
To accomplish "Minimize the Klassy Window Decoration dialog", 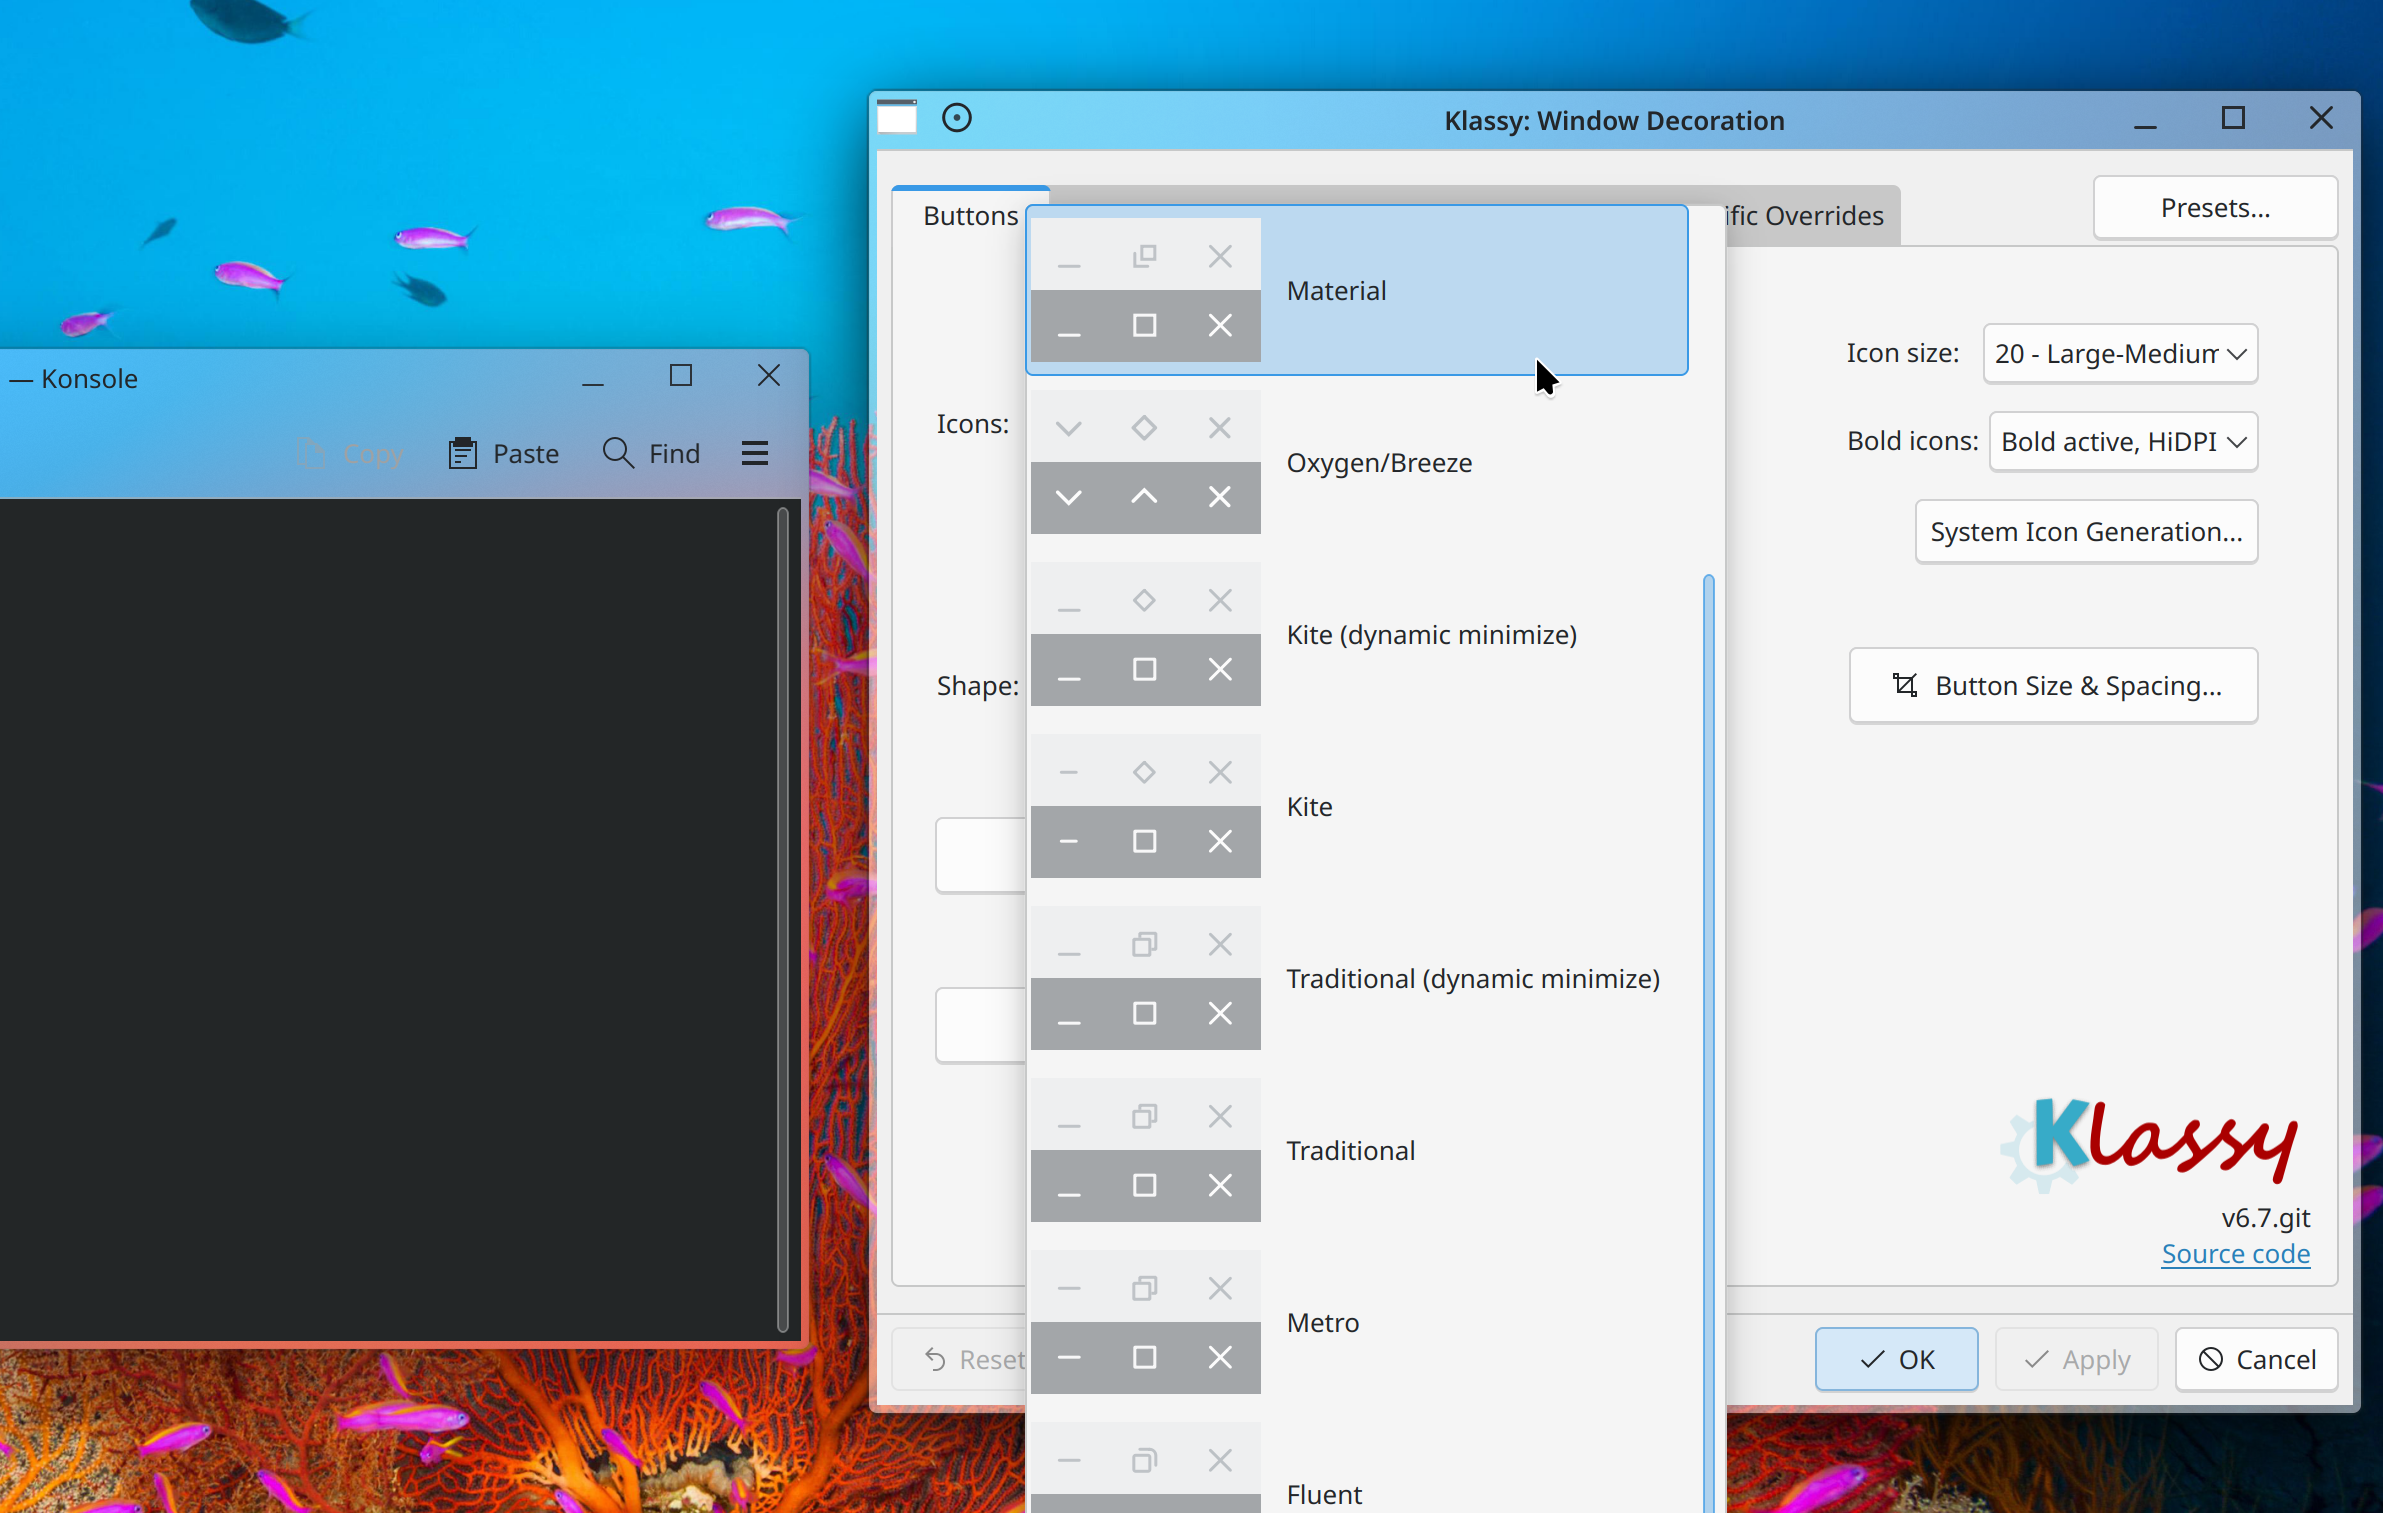I will coord(2145,121).
